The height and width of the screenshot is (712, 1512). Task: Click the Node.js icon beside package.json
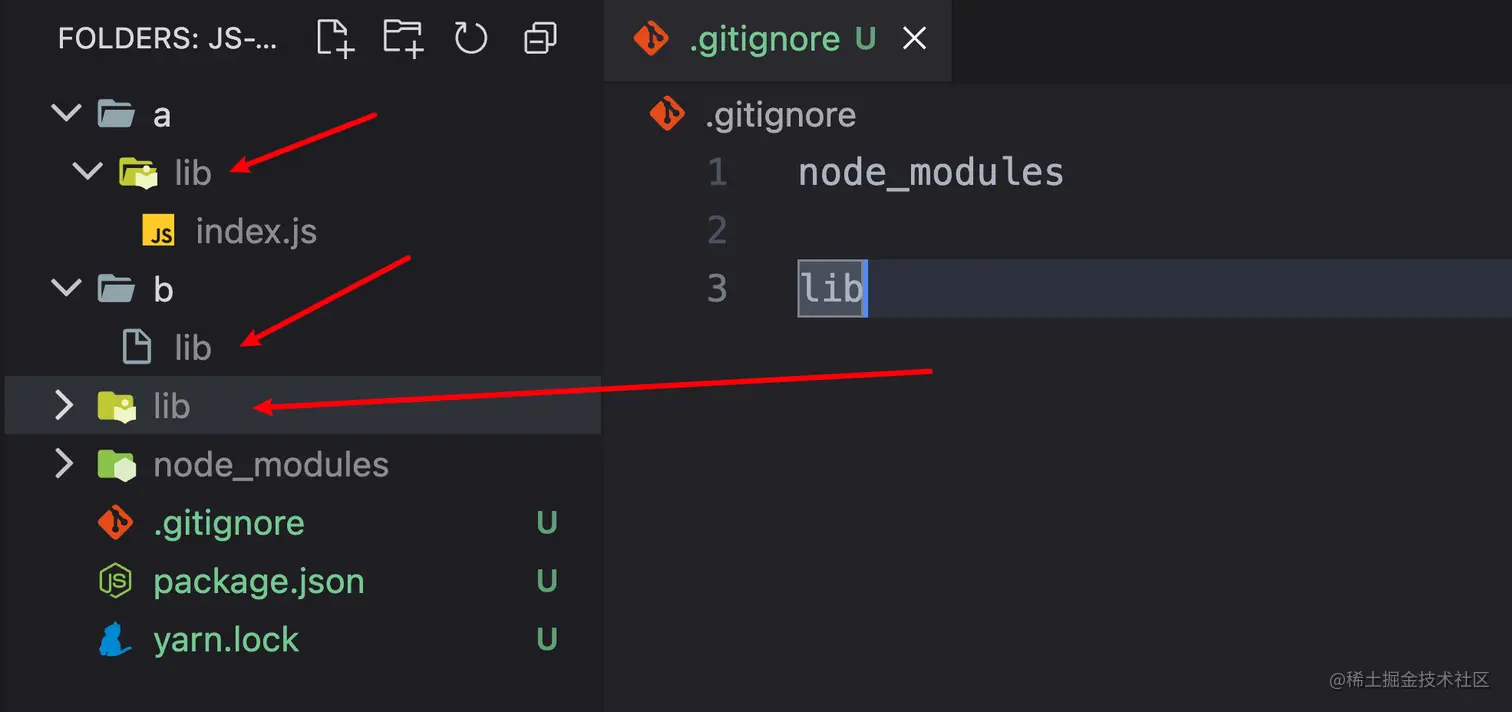click(116, 581)
